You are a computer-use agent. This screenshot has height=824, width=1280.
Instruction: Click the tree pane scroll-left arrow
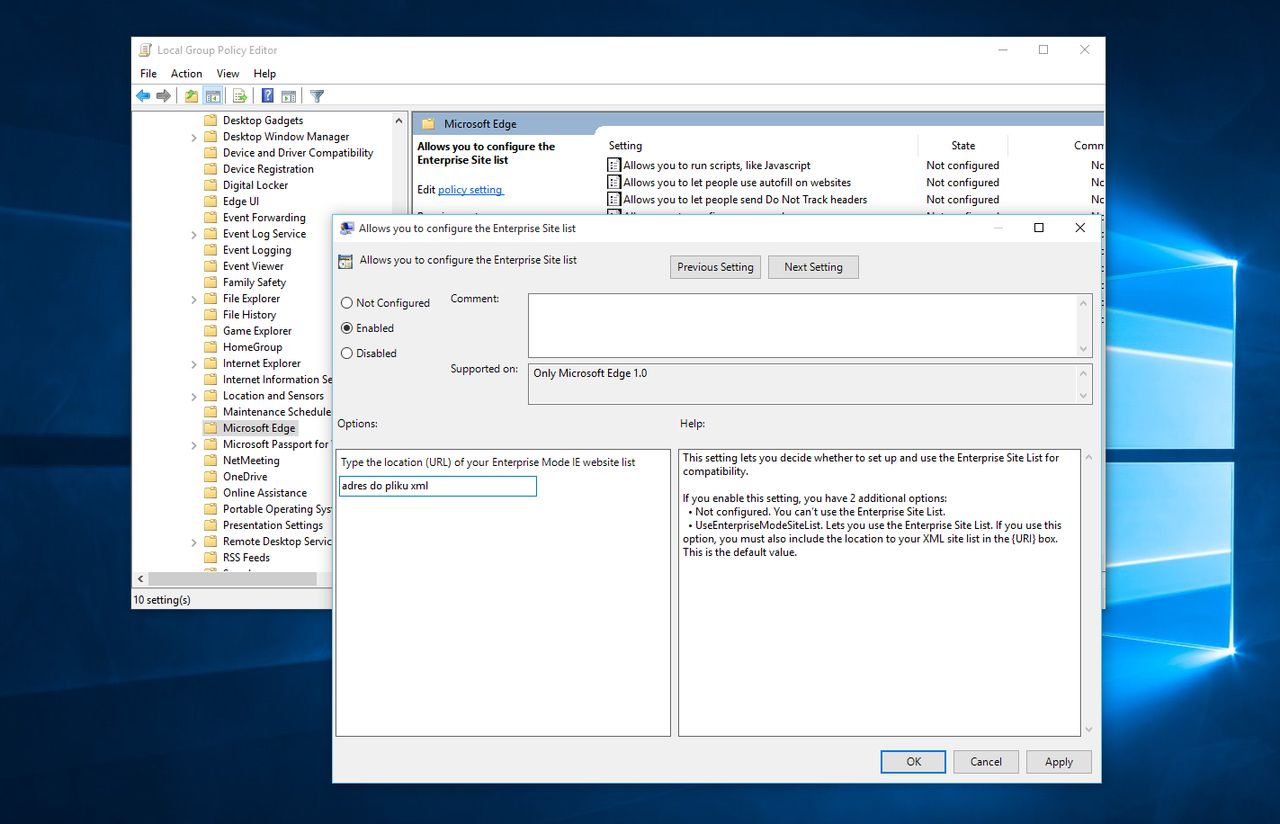(x=140, y=579)
